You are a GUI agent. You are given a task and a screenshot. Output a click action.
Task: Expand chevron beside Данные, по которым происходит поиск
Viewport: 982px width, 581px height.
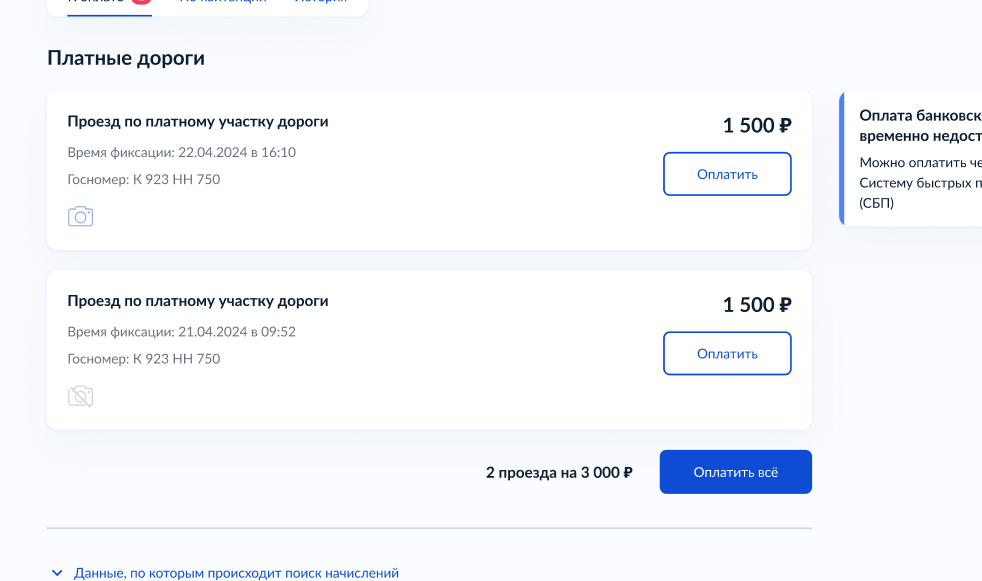pos(57,573)
